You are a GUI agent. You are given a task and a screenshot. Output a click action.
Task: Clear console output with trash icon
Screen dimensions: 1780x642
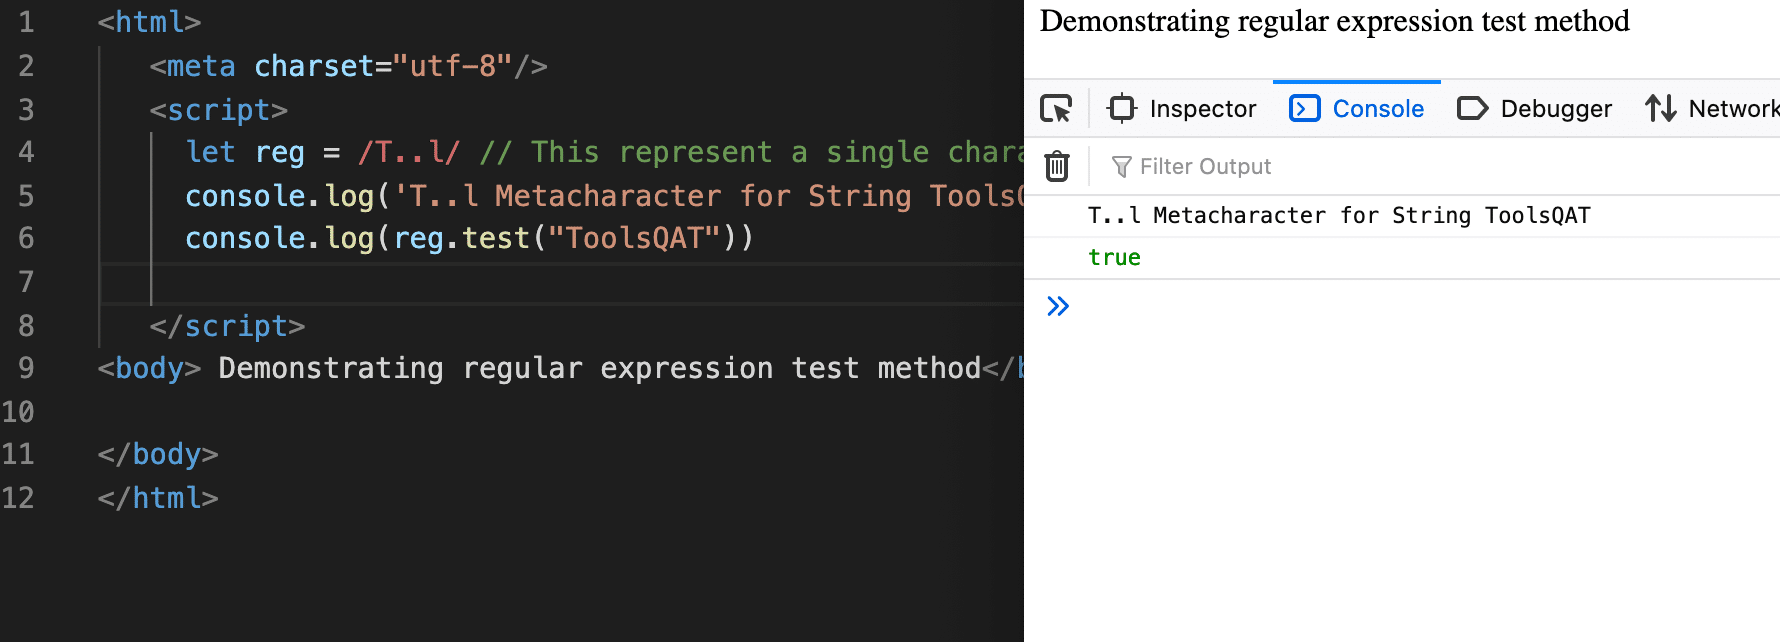[1057, 166]
